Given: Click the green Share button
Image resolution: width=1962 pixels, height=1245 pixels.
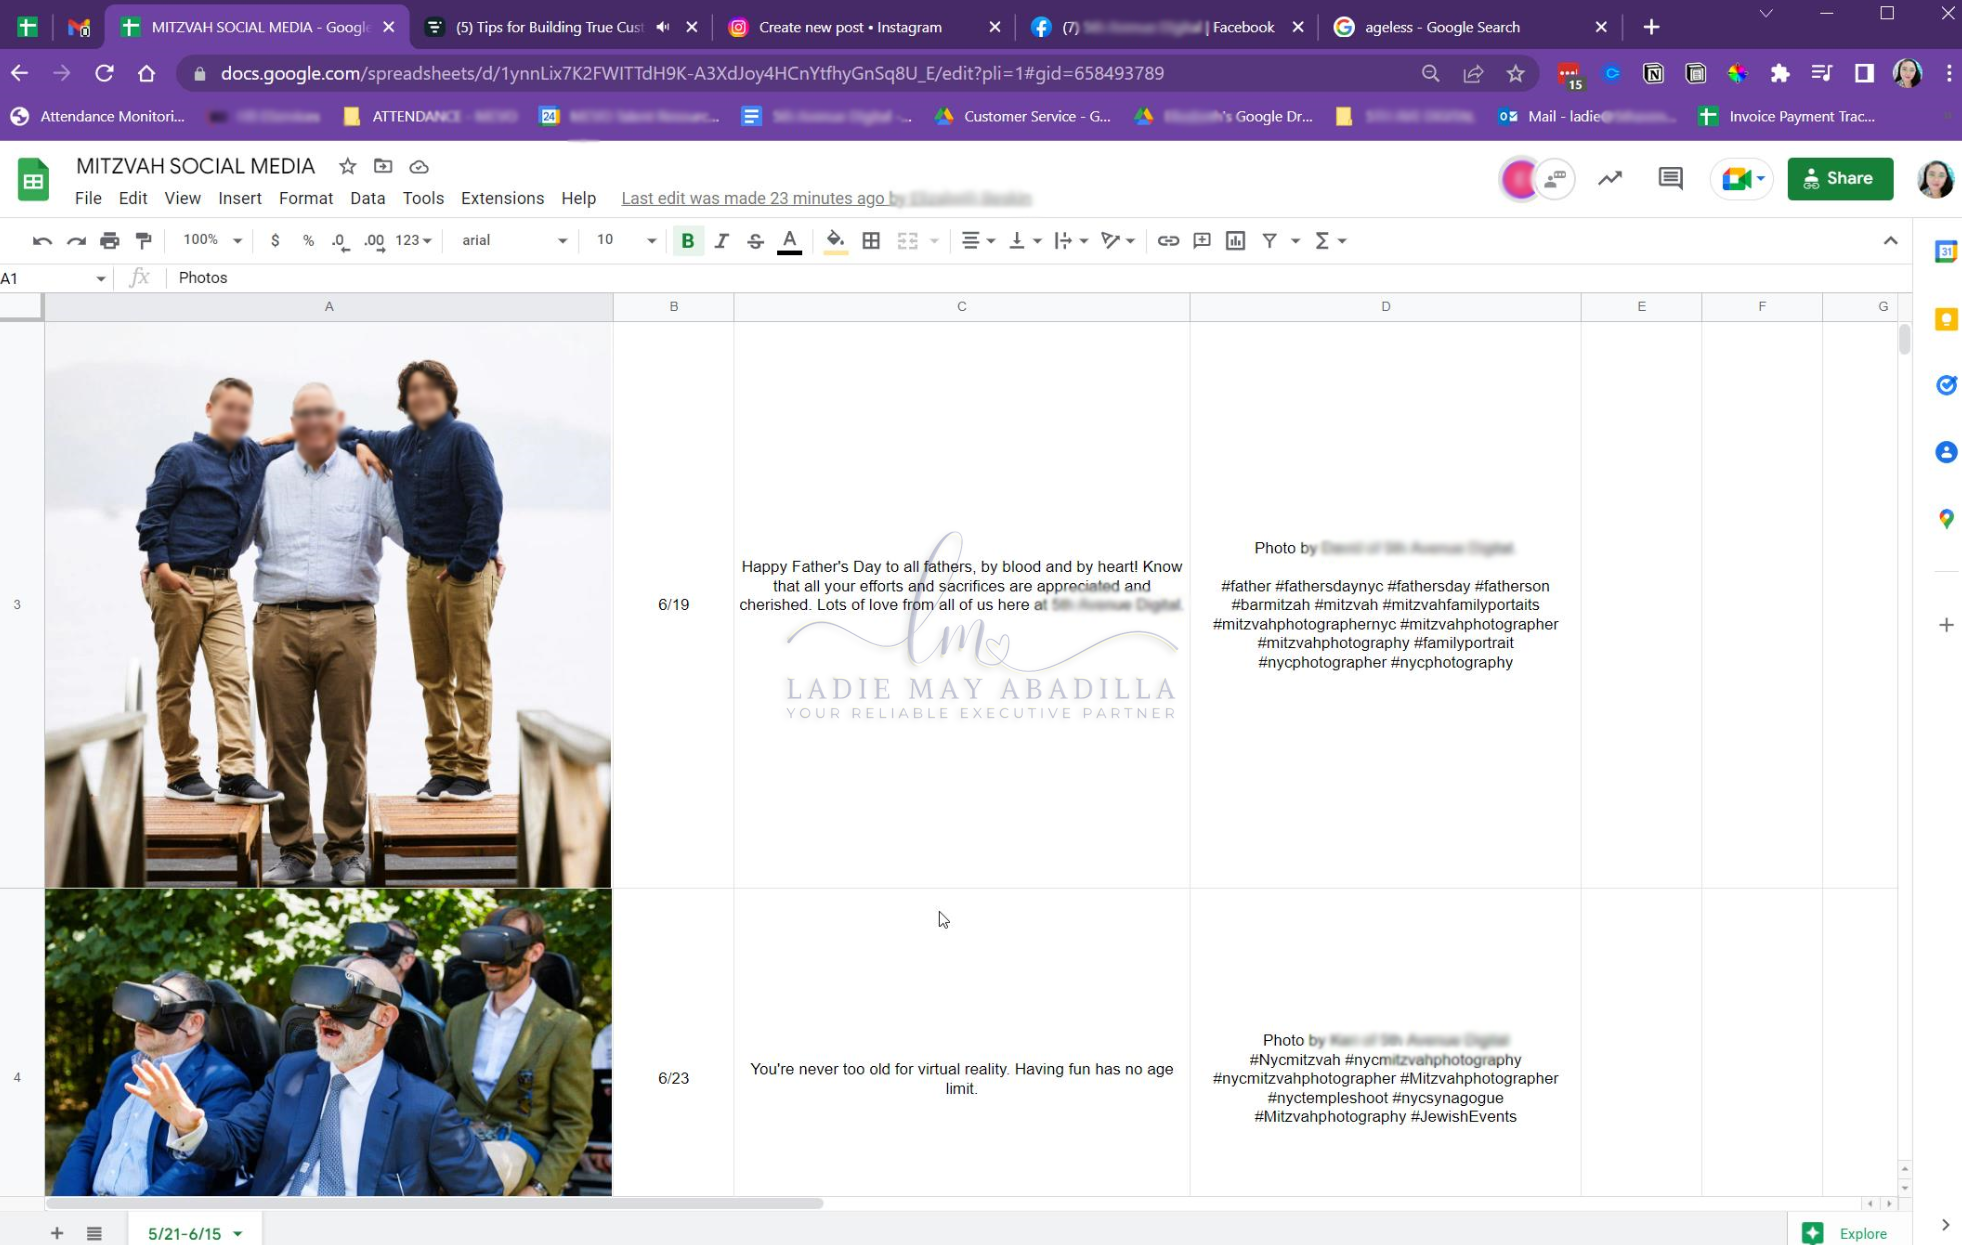Looking at the screenshot, I should pyautogui.click(x=1840, y=179).
